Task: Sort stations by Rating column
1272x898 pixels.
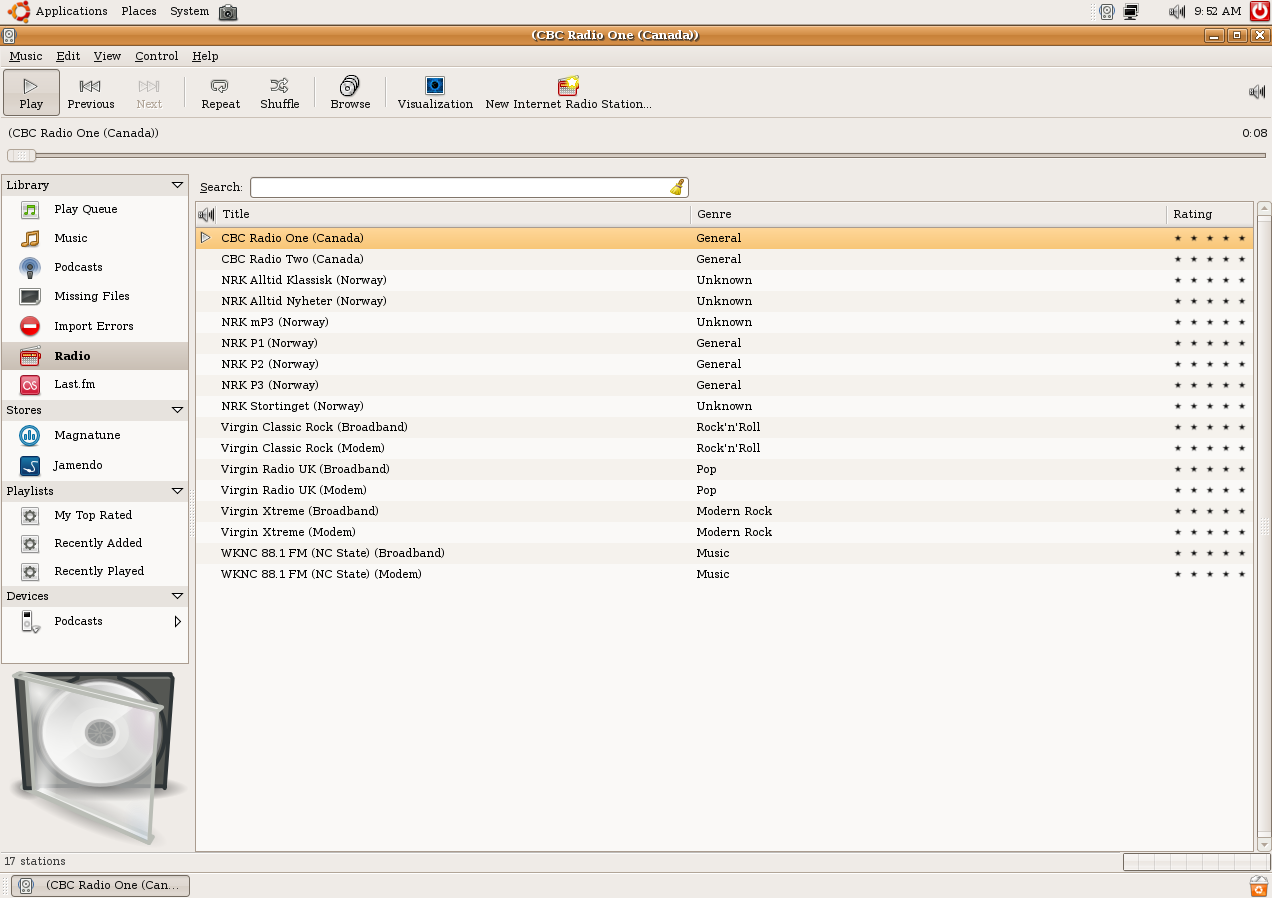Action: 1210,214
